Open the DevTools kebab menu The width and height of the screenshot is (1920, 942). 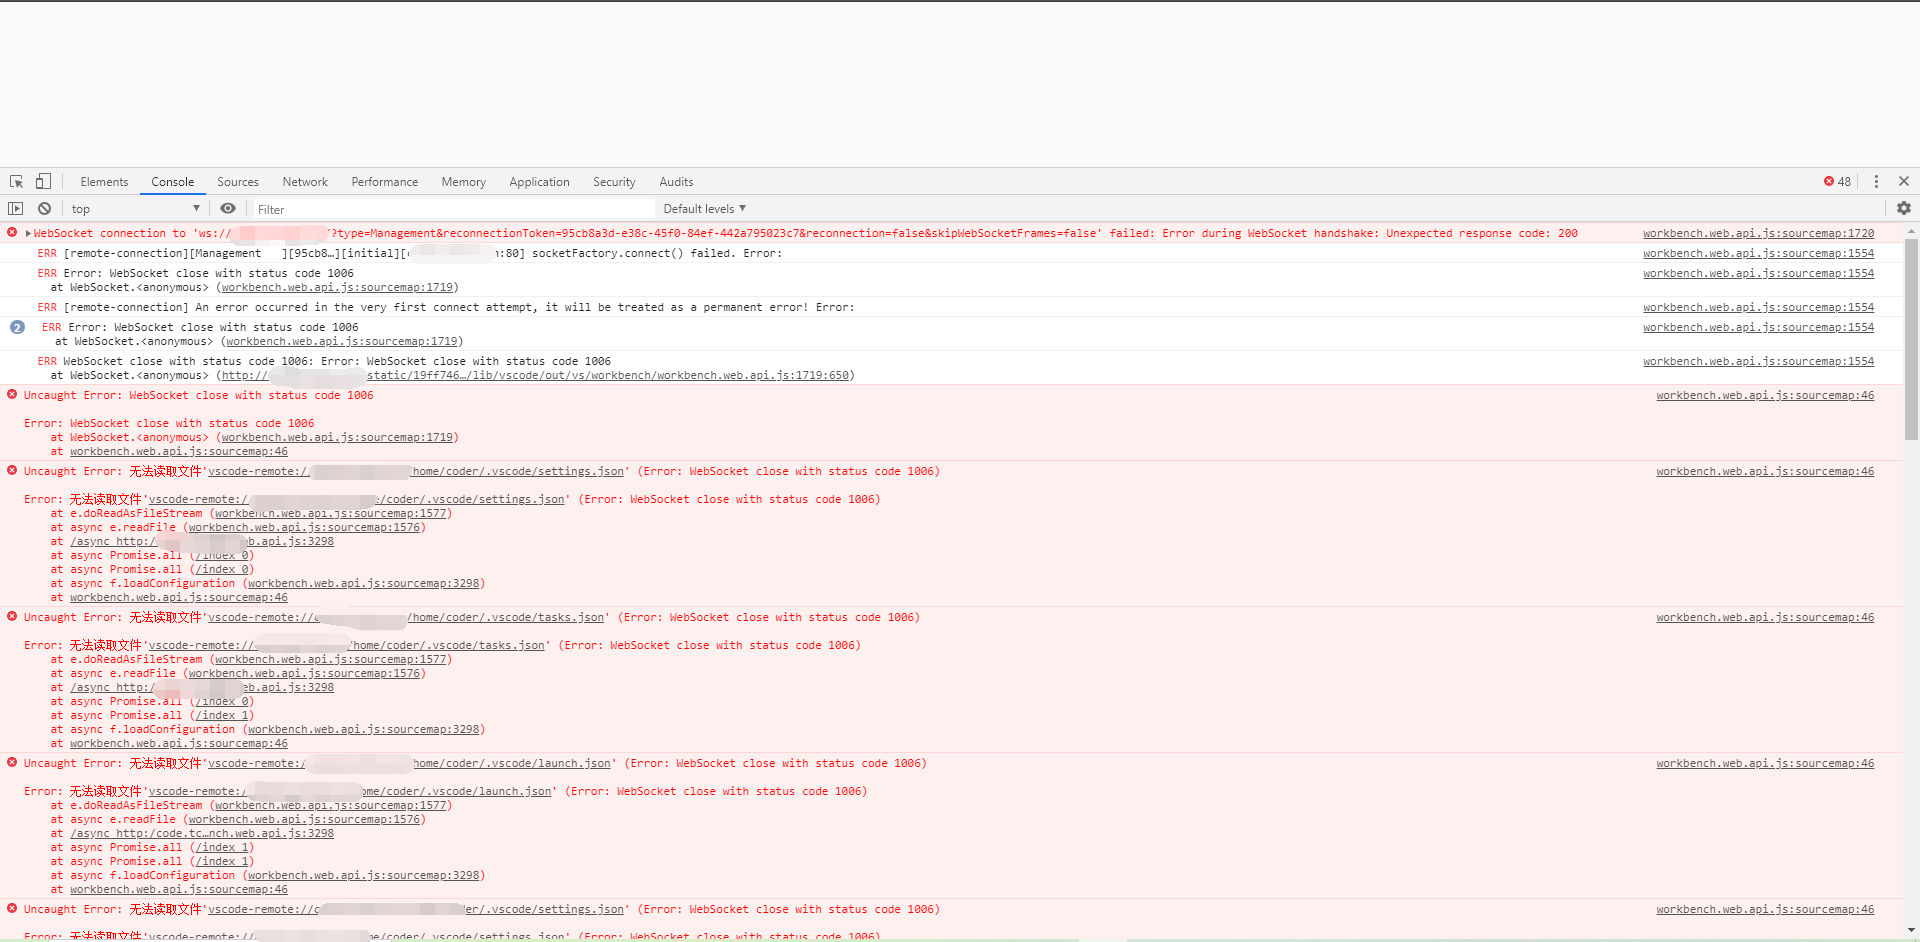point(1876,182)
